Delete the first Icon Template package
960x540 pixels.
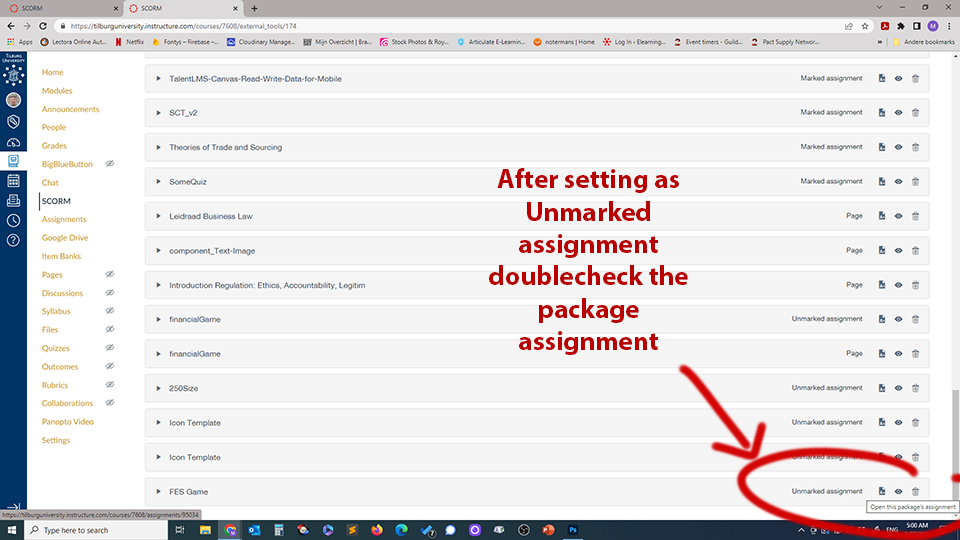pos(915,422)
